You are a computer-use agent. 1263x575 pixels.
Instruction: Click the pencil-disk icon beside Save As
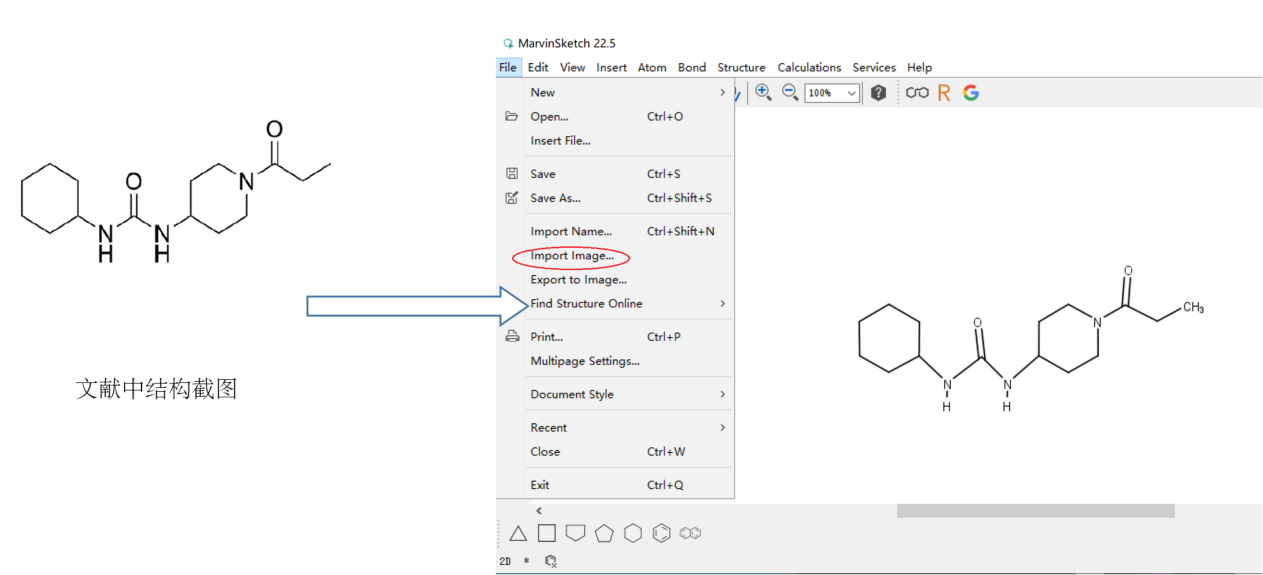pyautogui.click(x=512, y=198)
